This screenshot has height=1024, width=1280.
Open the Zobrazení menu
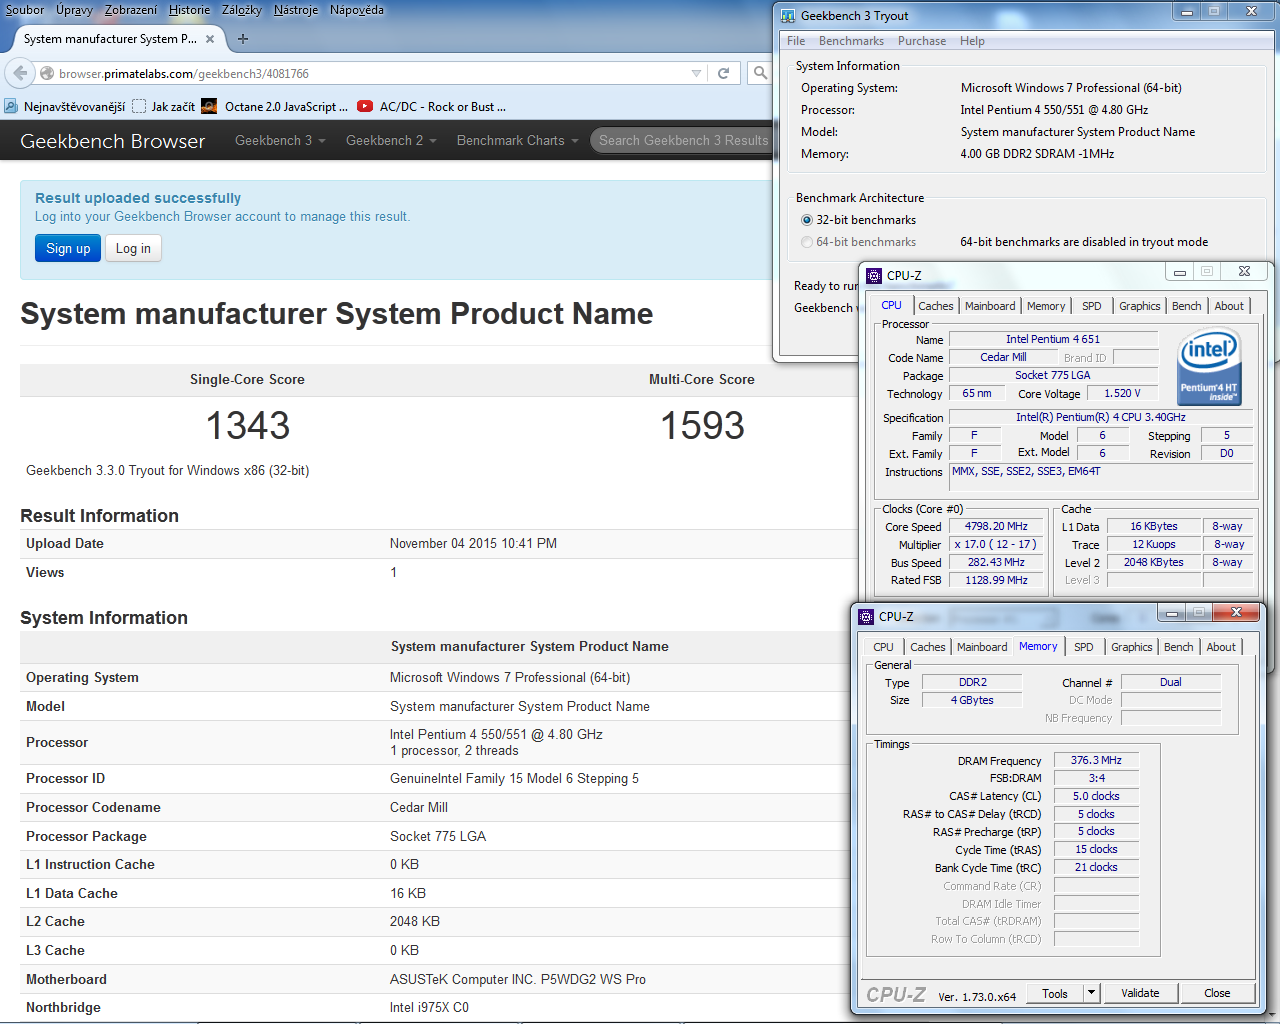[131, 10]
